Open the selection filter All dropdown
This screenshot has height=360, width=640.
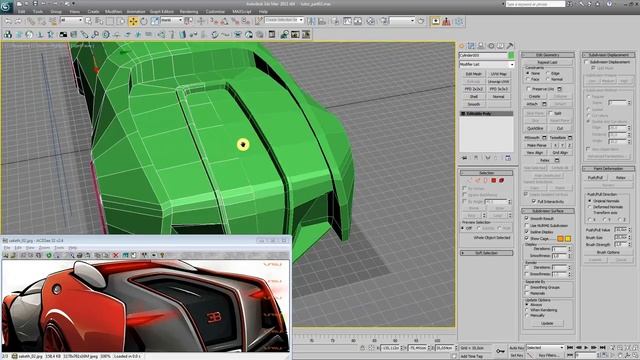click(71, 20)
